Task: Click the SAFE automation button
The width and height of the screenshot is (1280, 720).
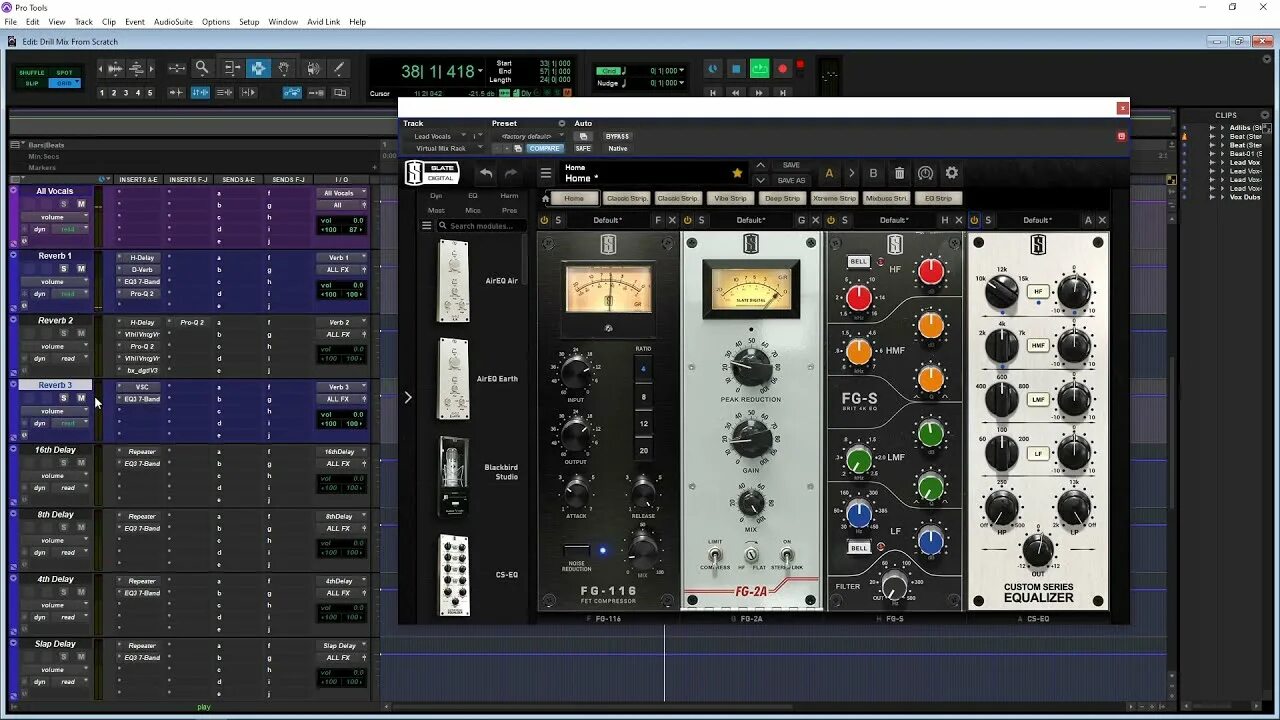Action: tap(583, 148)
